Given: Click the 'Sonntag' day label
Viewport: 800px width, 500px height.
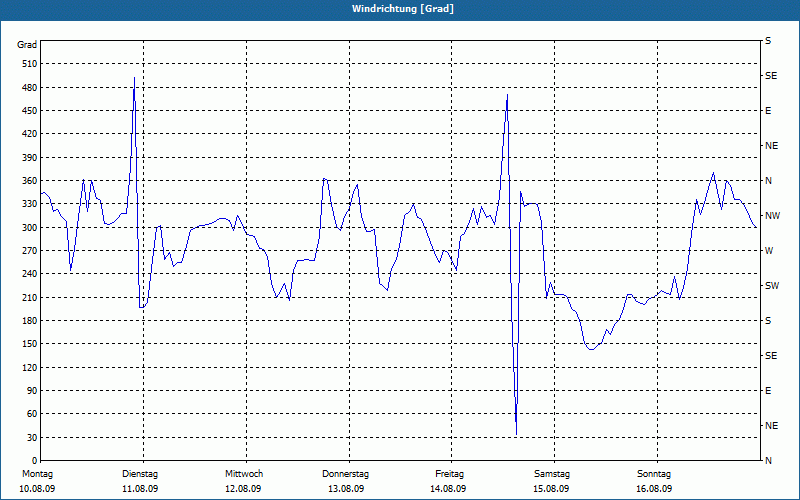Looking at the screenshot, I should pyautogui.click(x=654, y=474).
